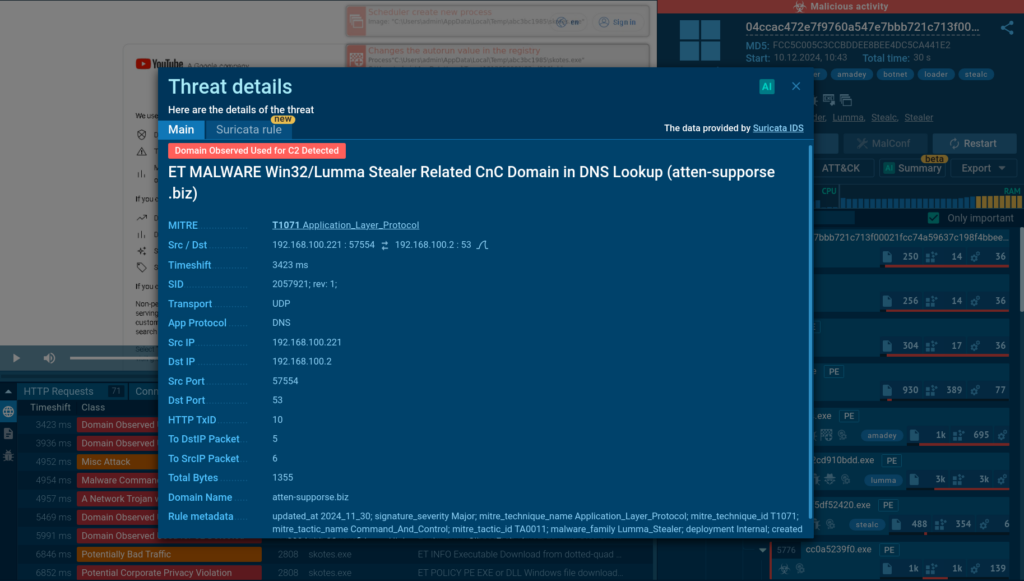Image resolution: width=1024 pixels, height=581 pixels.
Task: Restart the analysis task
Action: (974, 144)
